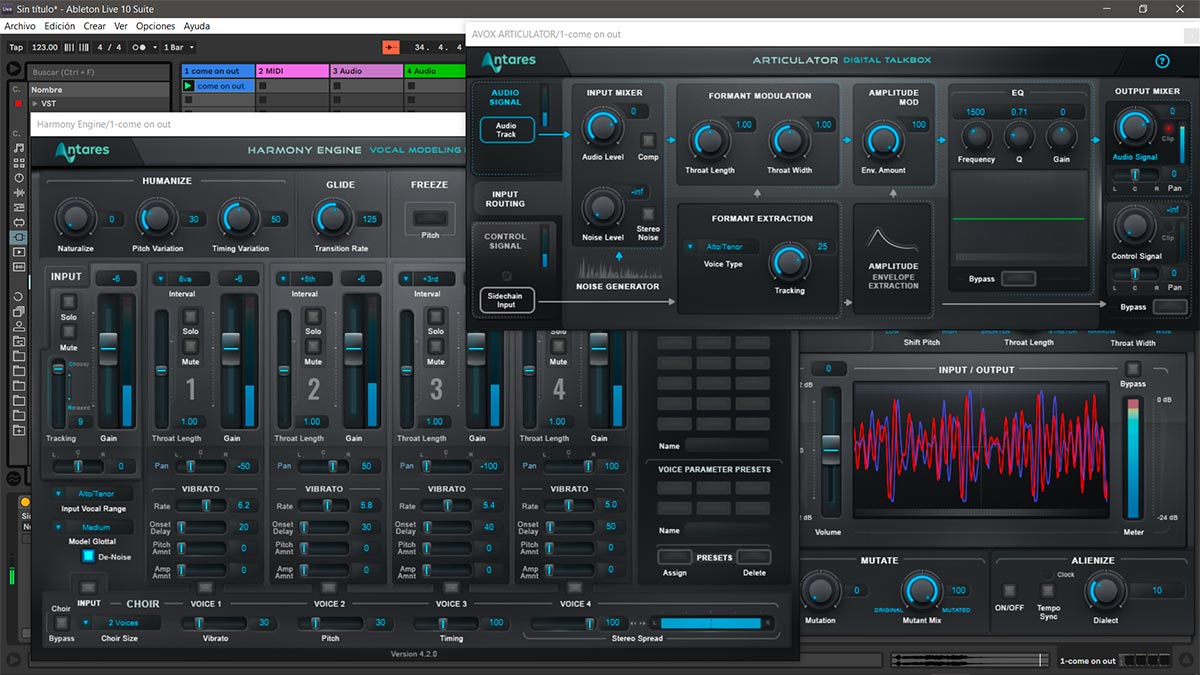Solo harmony voice 1 in Harmony Engine
Image resolution: width=1200 pixels, height=675 pixels.
tap(190, 316)
